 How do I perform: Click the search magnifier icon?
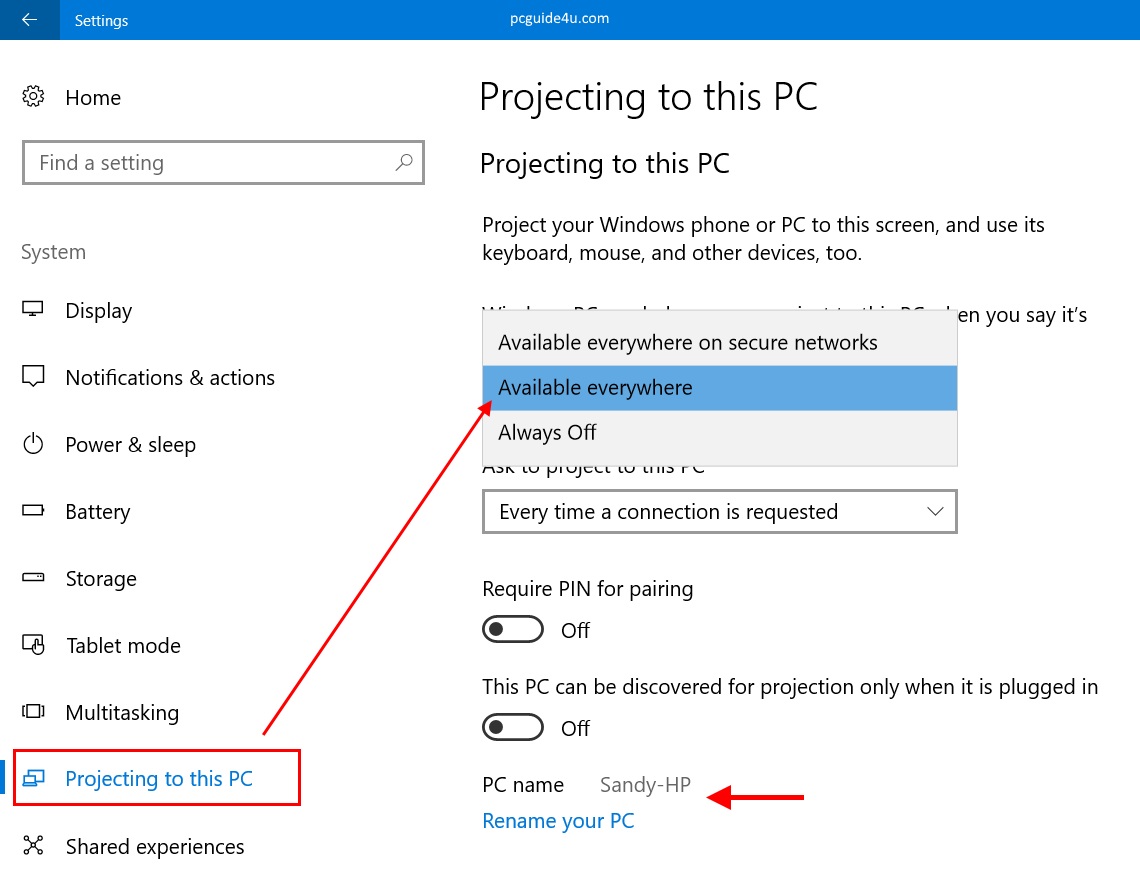click(x=404, y=162)
